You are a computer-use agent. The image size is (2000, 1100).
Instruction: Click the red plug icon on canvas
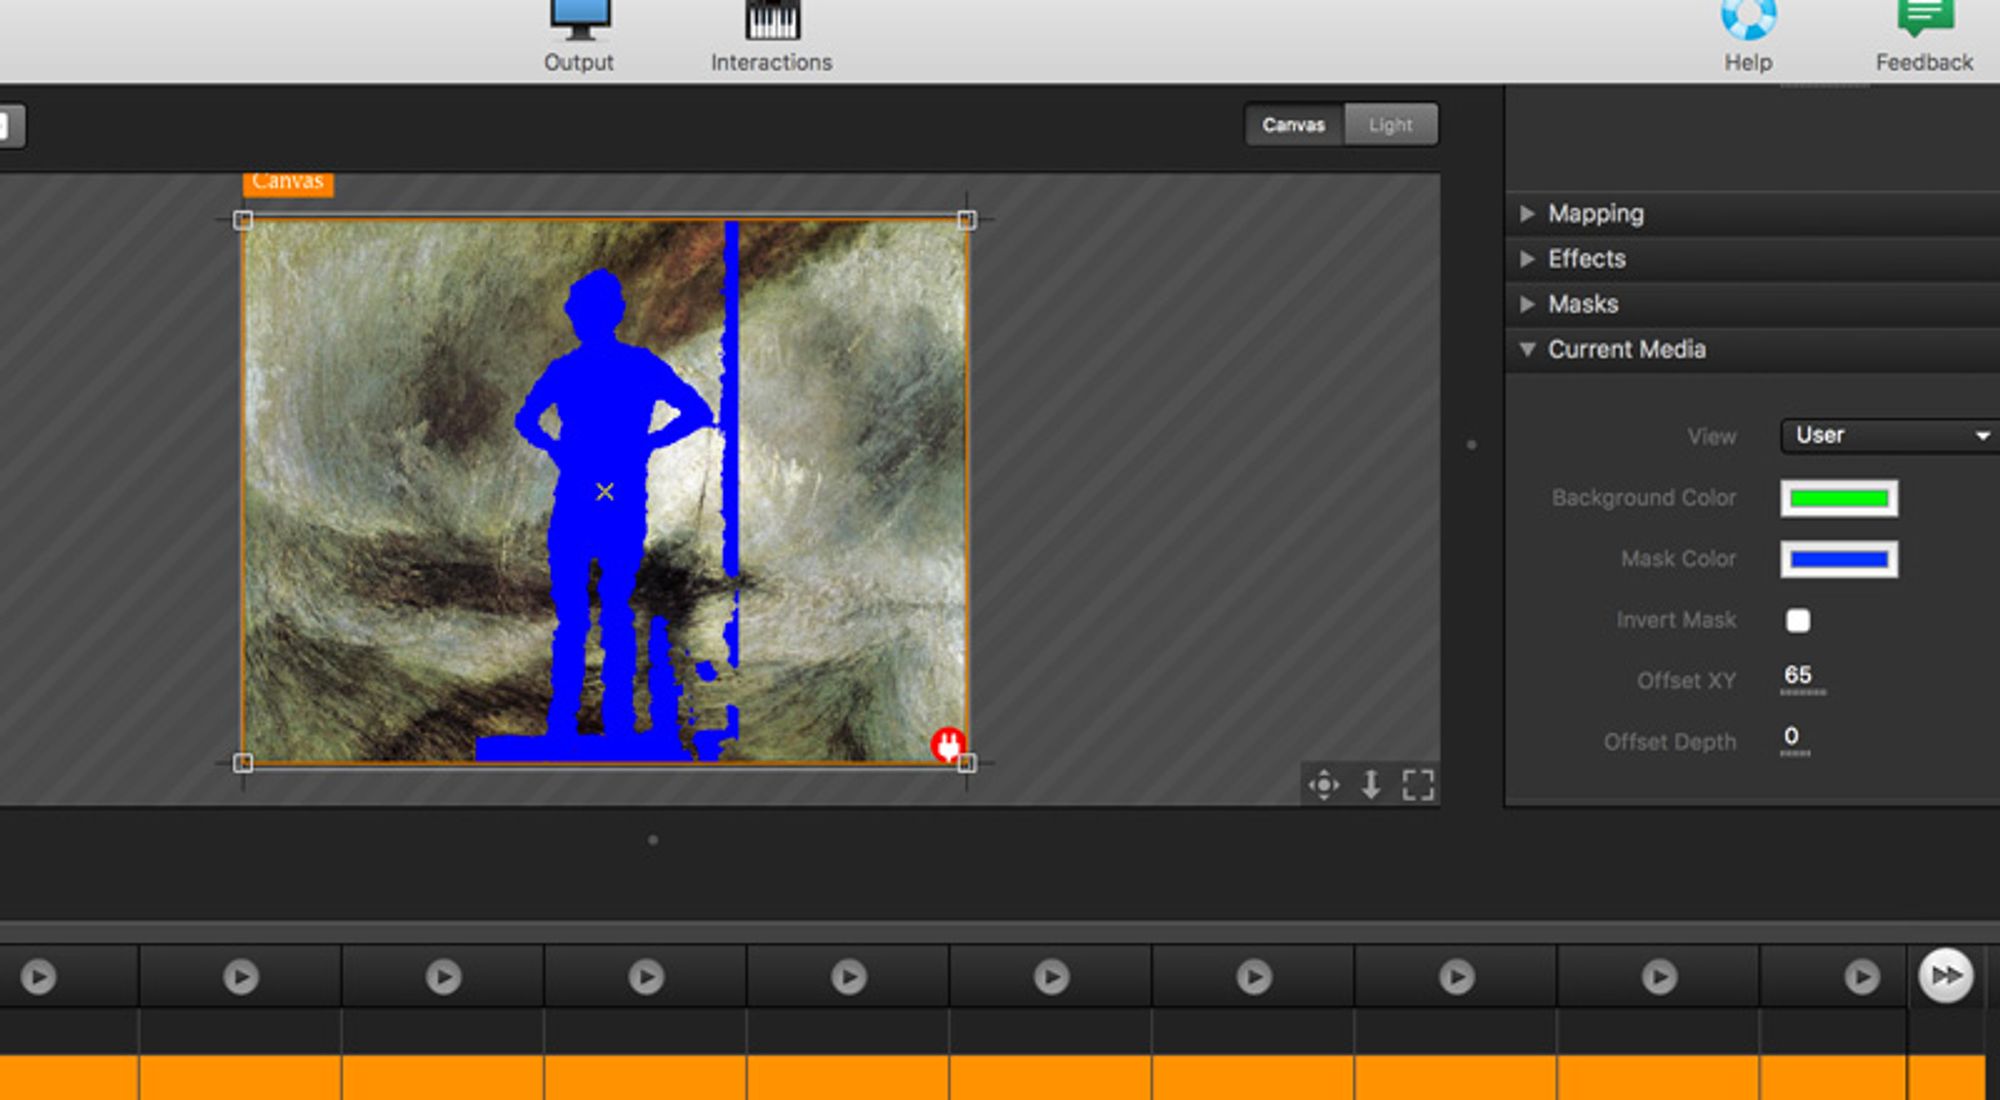[947, 744]
